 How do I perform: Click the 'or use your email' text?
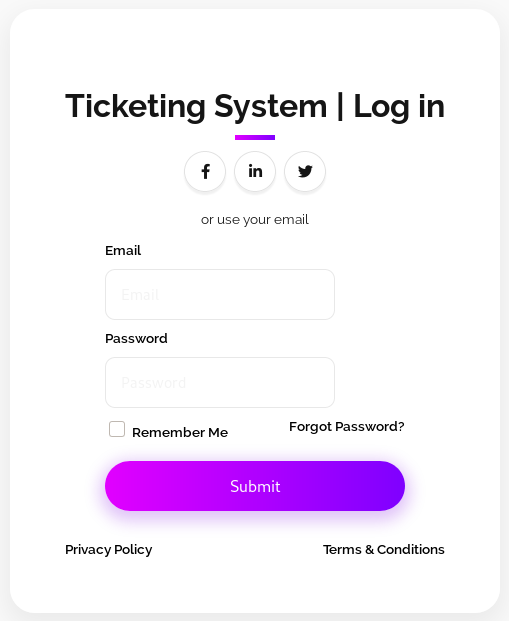coord(255,220)
